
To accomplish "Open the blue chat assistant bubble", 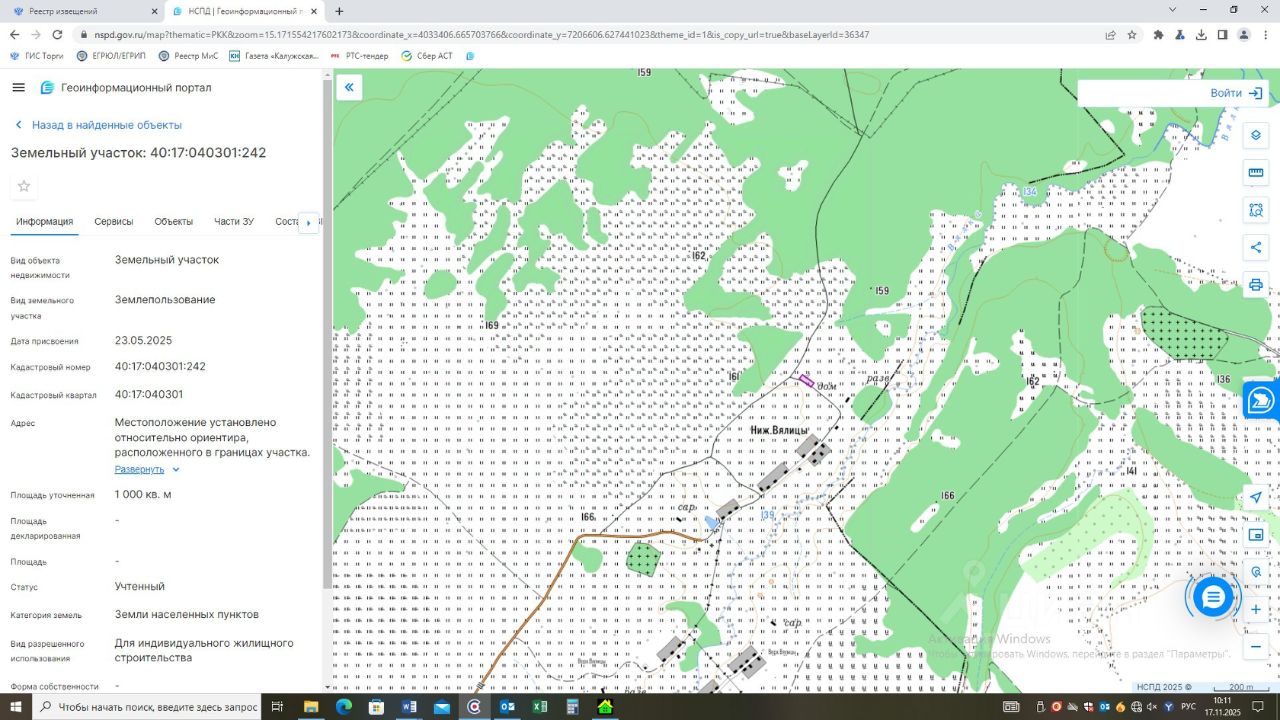I will click(1213, 597).
